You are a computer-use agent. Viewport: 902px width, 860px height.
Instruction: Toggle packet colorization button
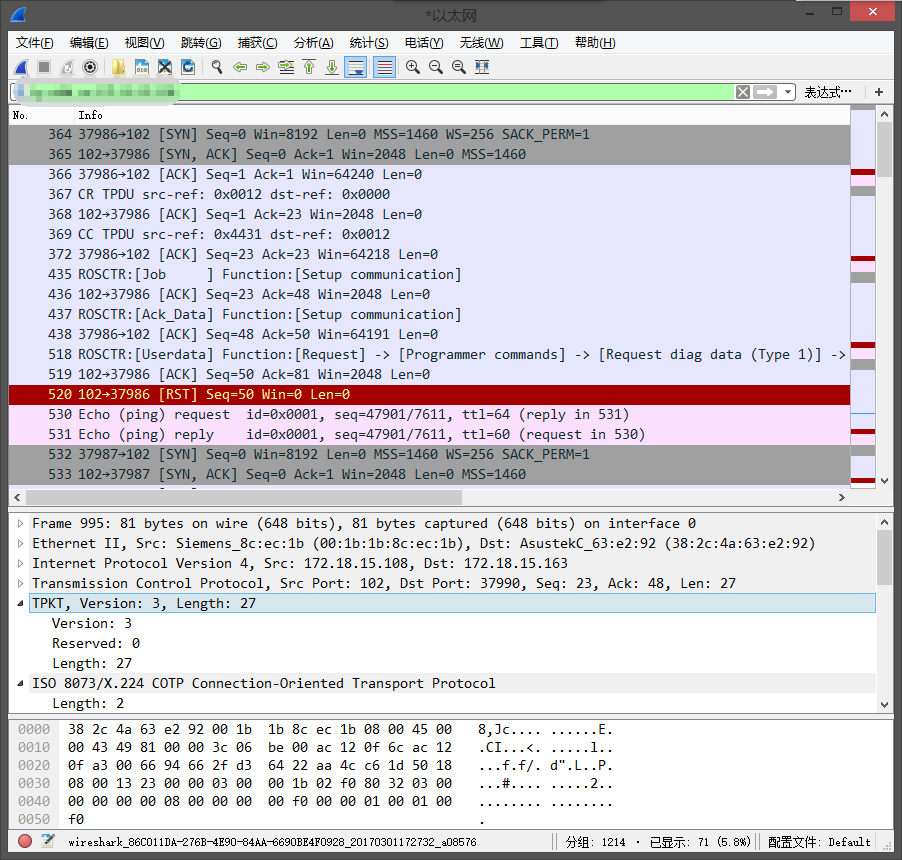384,67
